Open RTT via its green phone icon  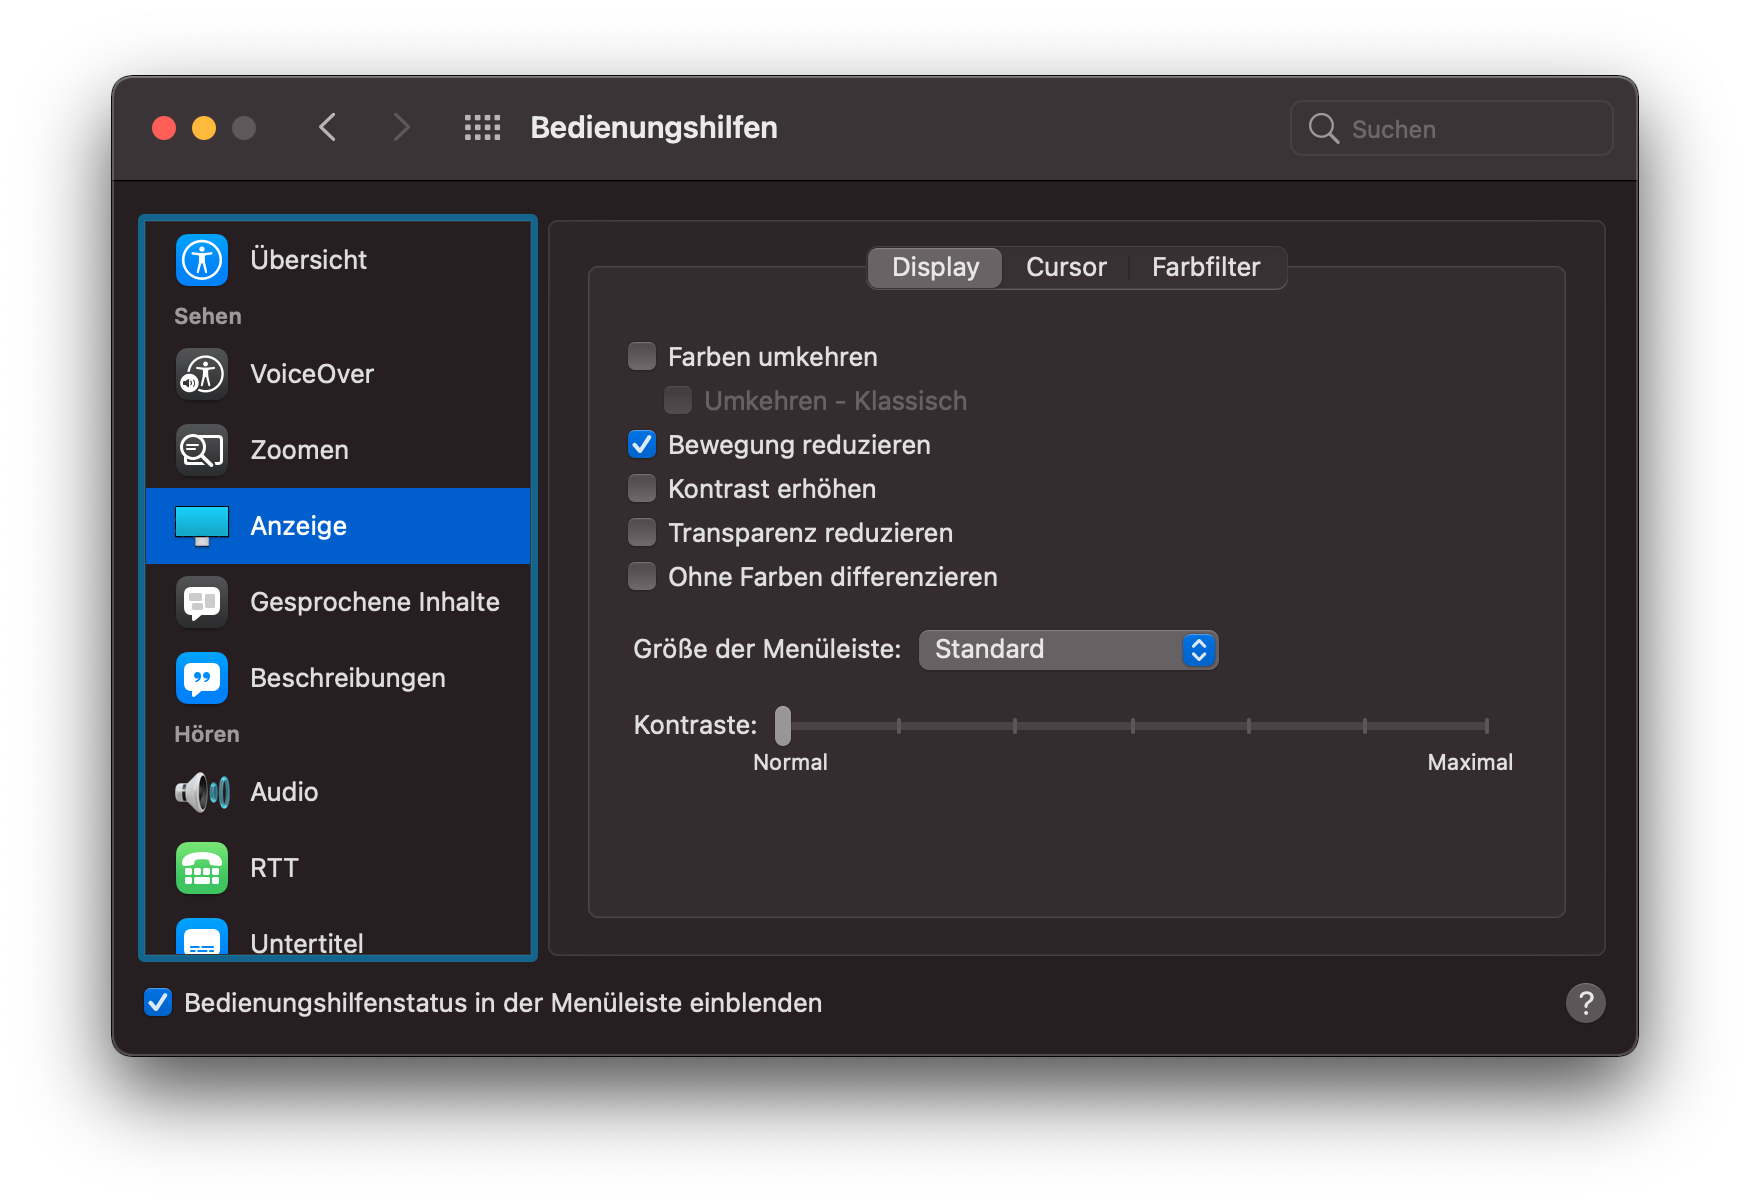[x=201, y=868]
